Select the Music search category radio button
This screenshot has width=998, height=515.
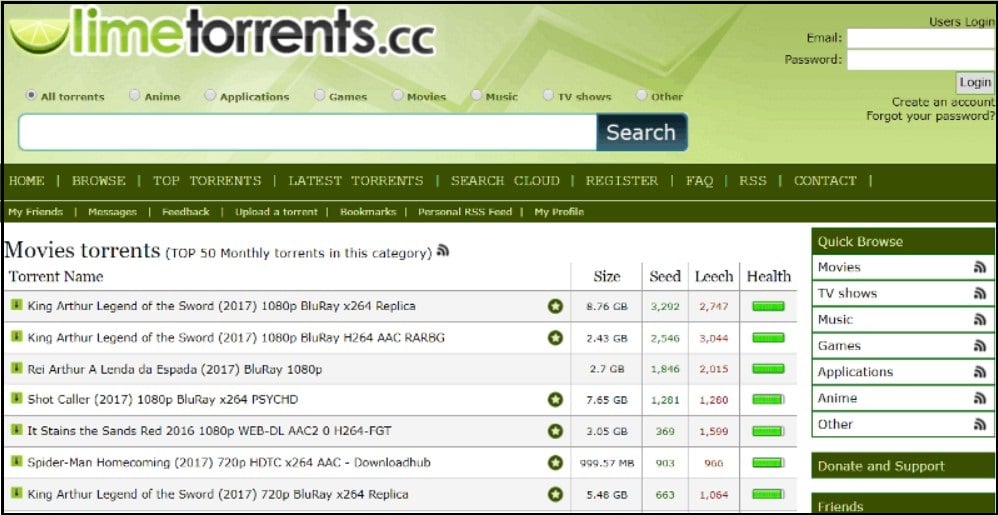(476, 95)
